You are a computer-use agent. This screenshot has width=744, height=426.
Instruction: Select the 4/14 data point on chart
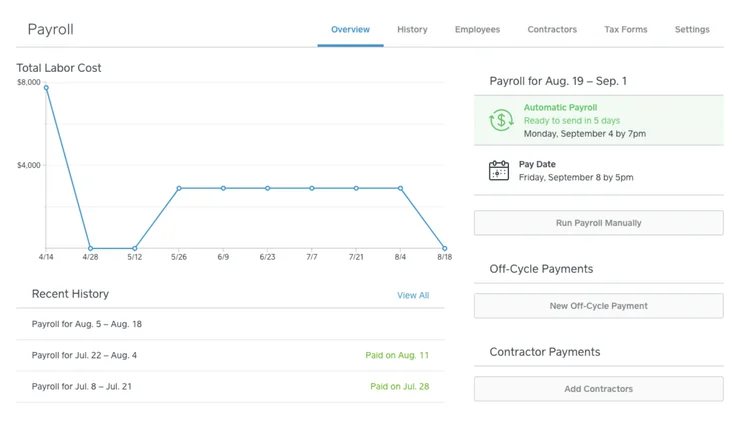[46, 88]
